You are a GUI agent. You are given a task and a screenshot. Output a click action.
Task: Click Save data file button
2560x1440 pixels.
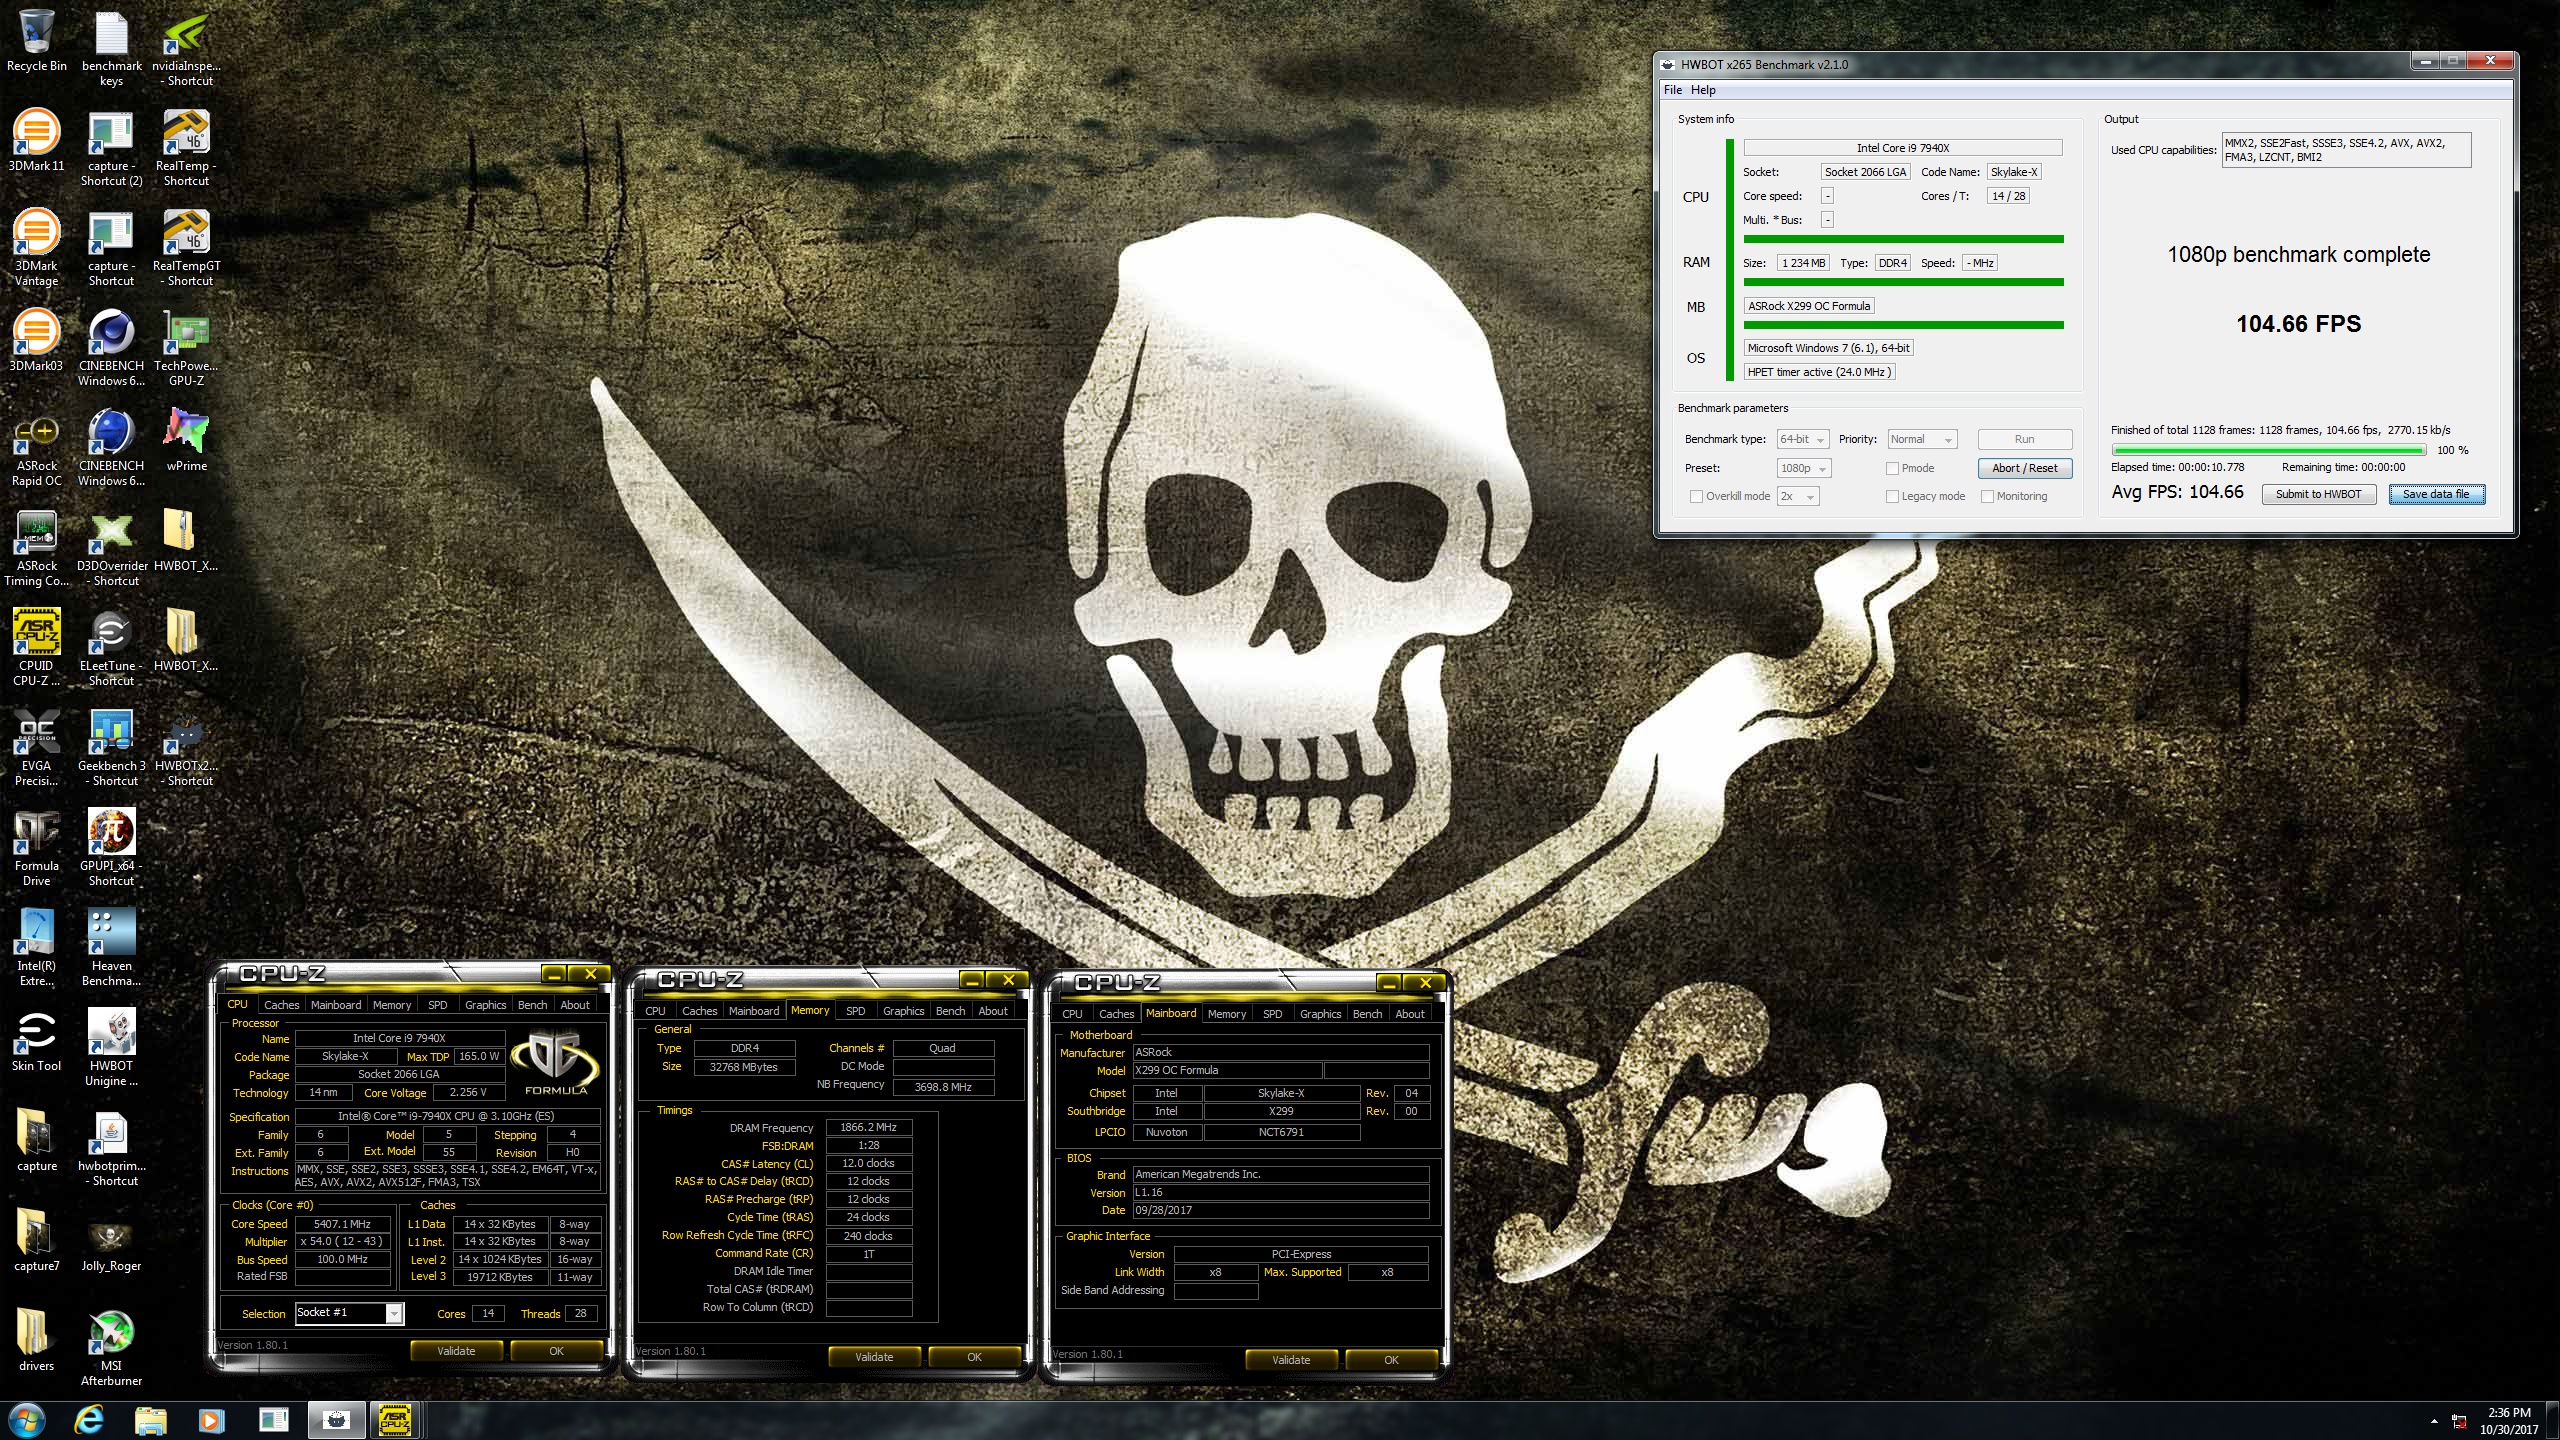coord(2436,494)
